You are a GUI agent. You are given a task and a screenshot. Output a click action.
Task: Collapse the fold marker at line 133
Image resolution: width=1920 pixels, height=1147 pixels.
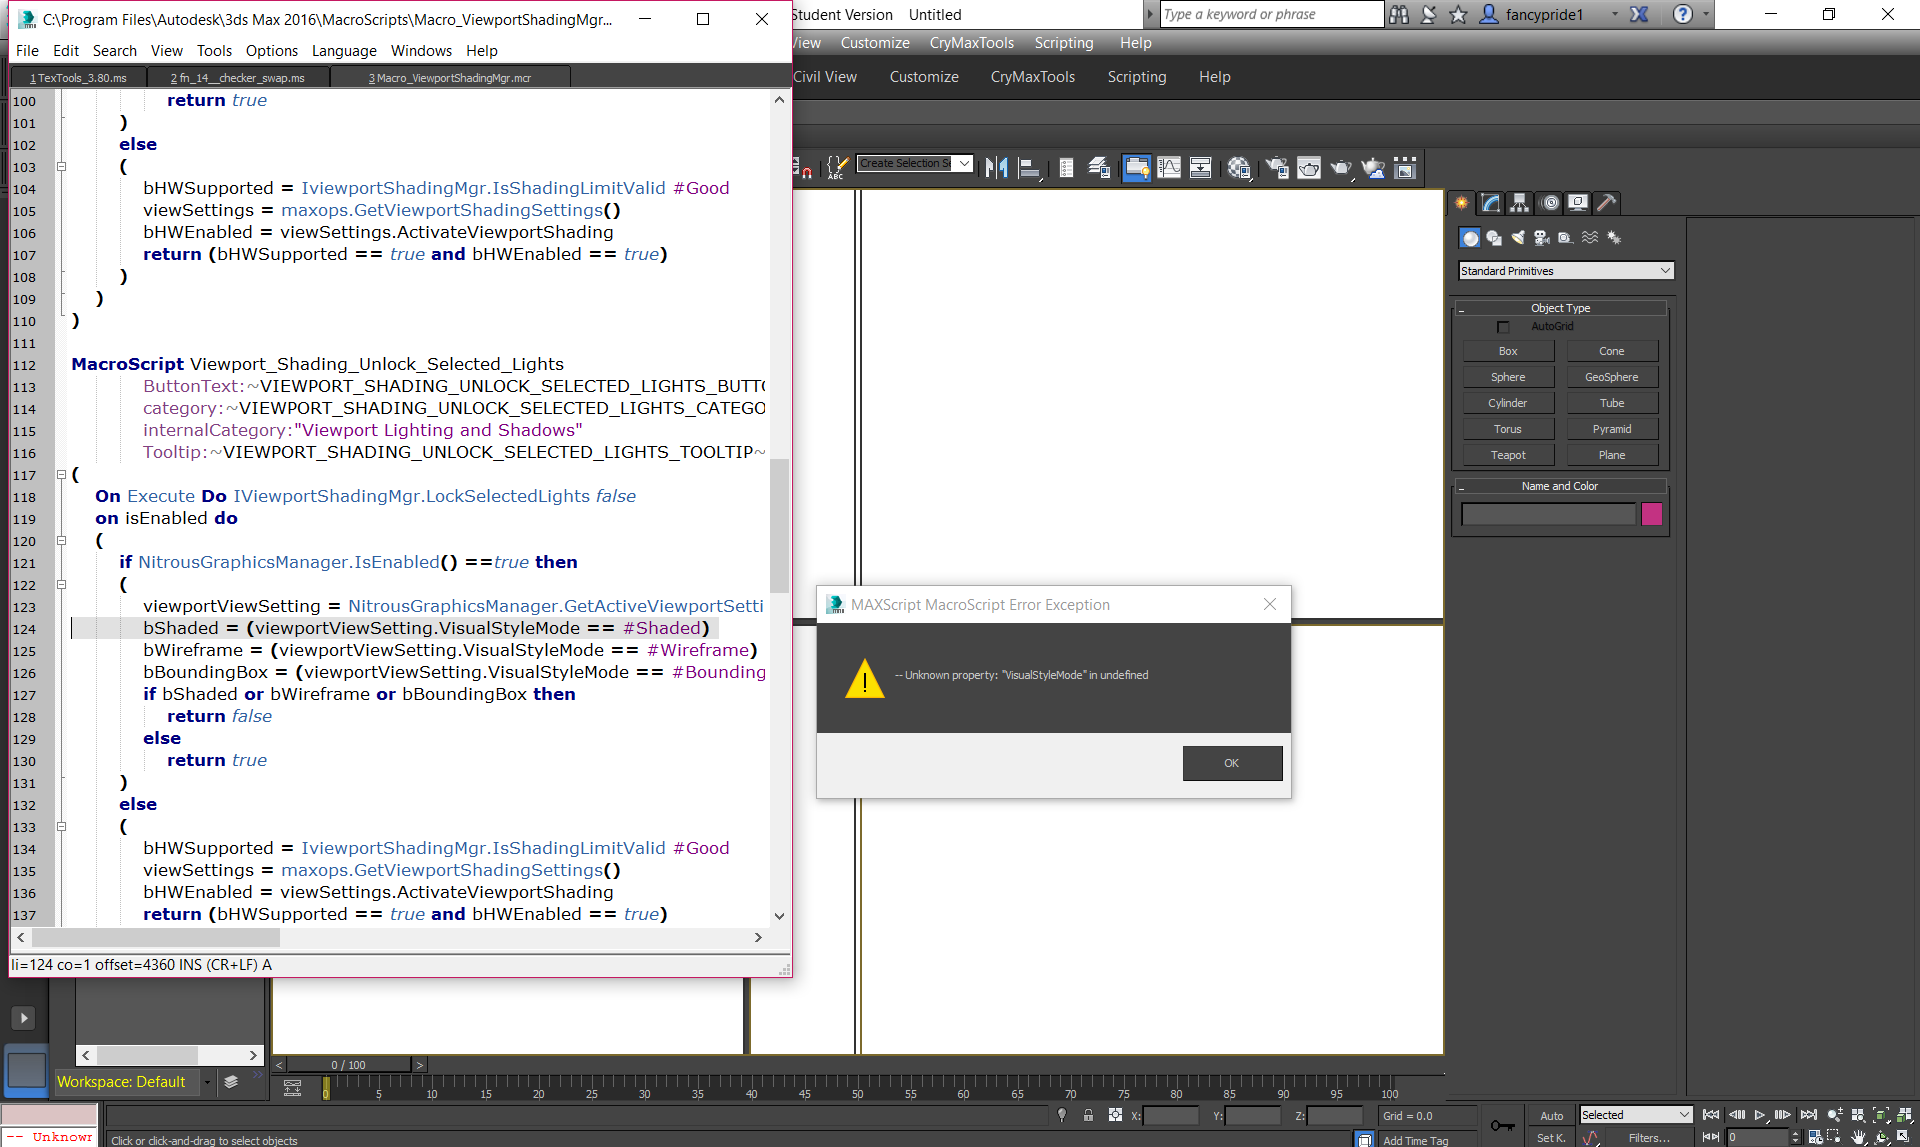point(61,827)
